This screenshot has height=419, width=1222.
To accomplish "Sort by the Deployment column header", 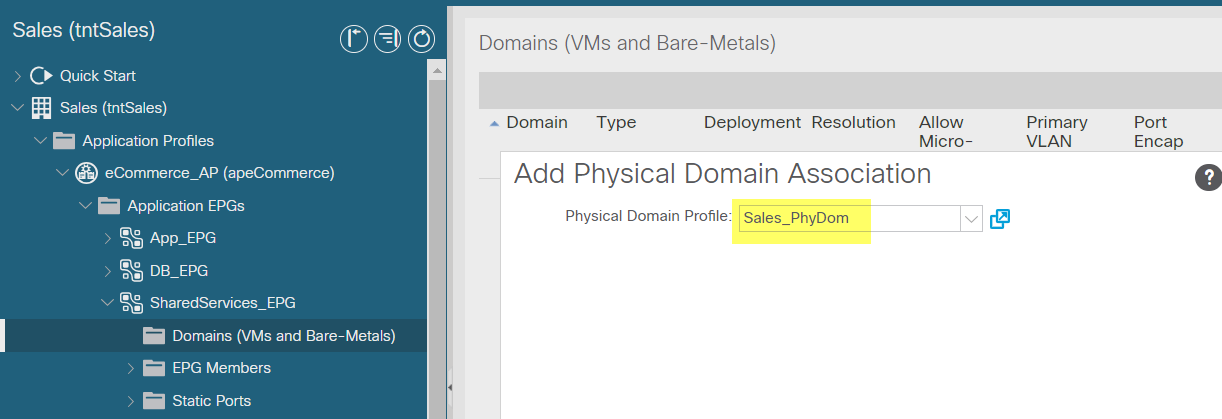I will coord(752,123).
